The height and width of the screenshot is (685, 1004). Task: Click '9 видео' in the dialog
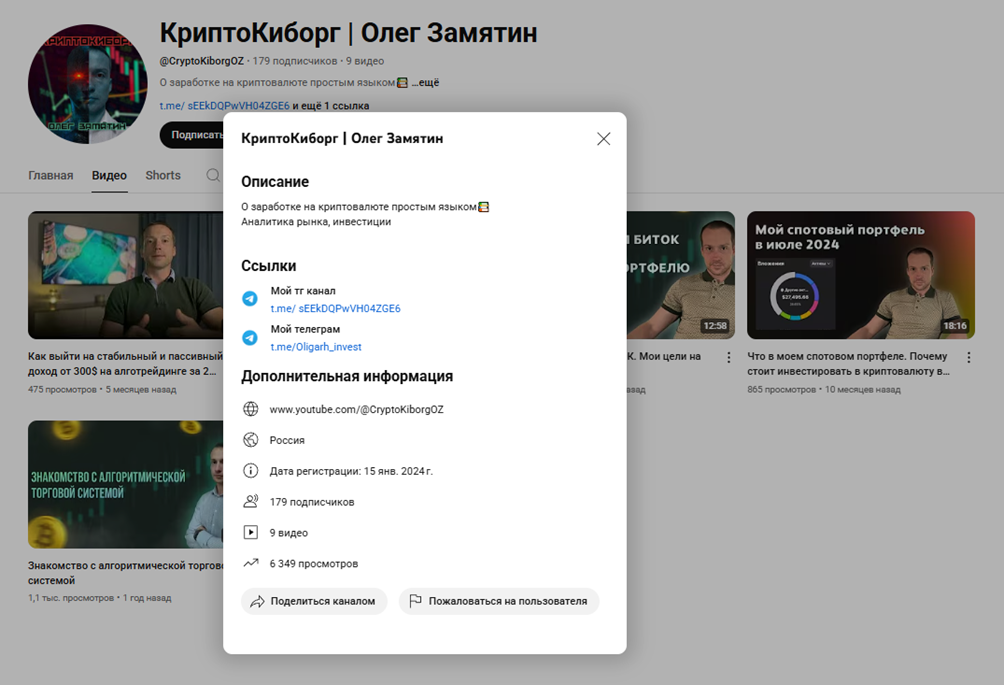coord(289,533)
